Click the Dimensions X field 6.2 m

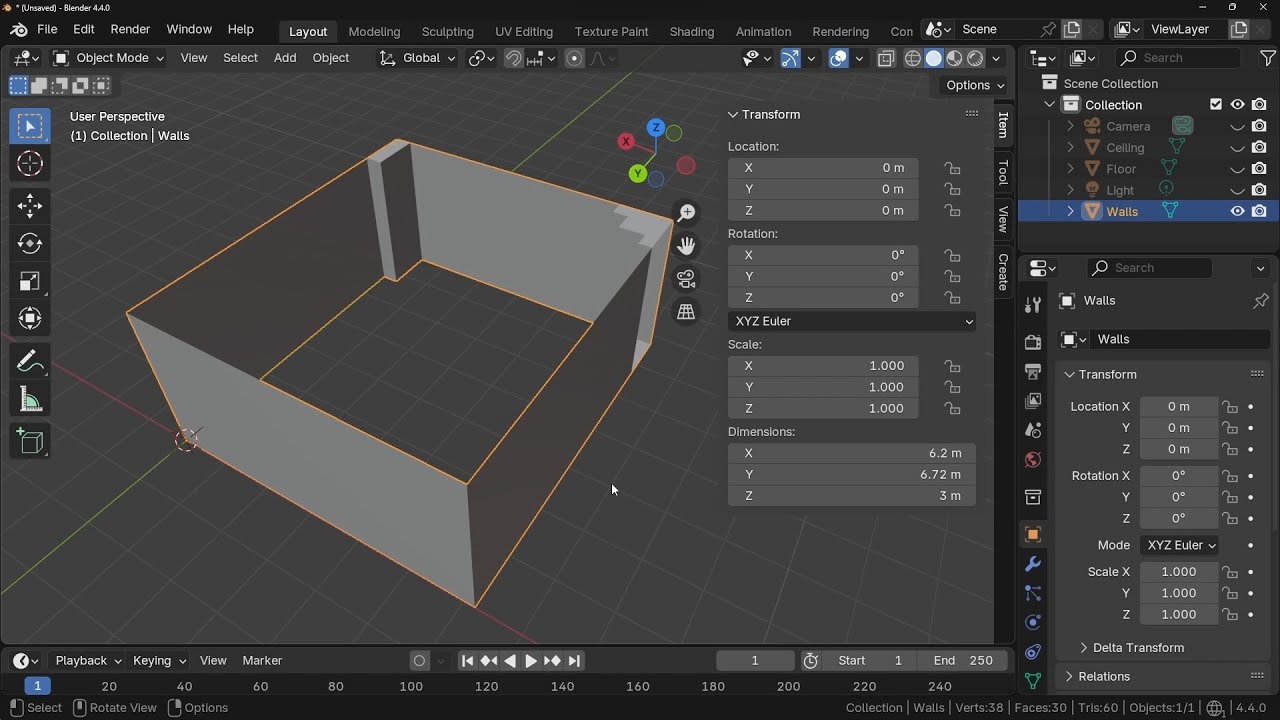[x=852, y=453]
